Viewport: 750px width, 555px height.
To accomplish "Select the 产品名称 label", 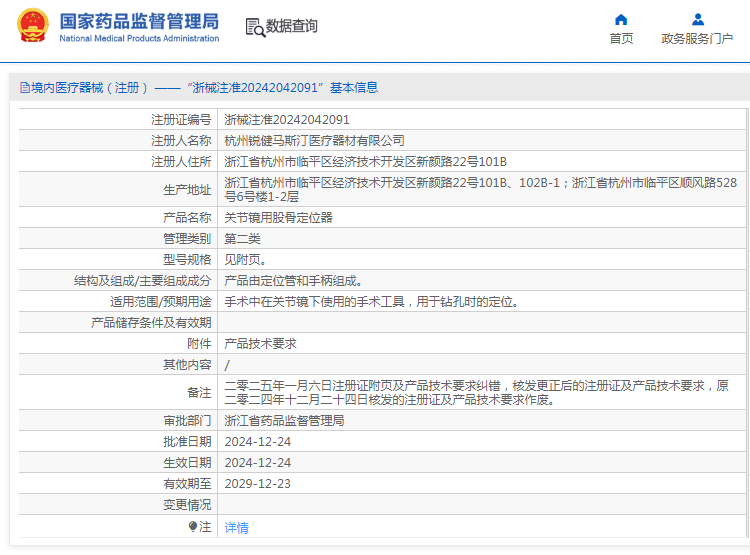I will click(x=187, y=218).
